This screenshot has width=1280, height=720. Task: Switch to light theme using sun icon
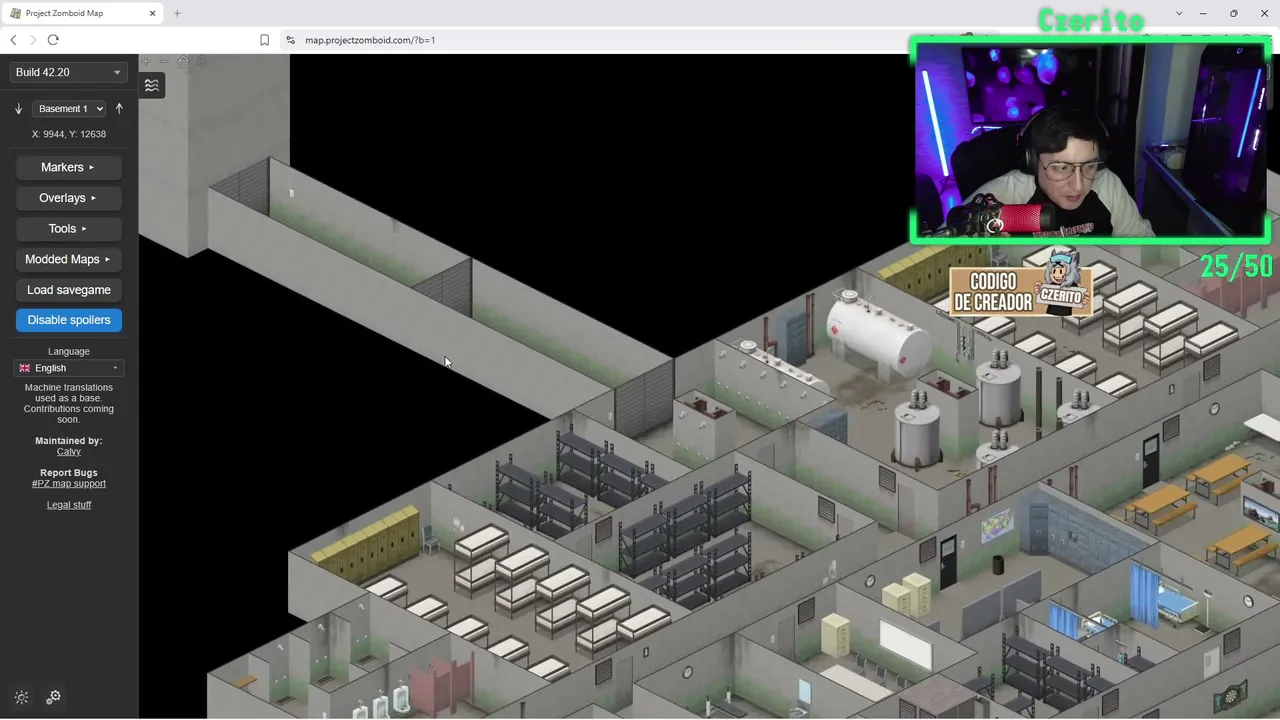click(22, 697)
